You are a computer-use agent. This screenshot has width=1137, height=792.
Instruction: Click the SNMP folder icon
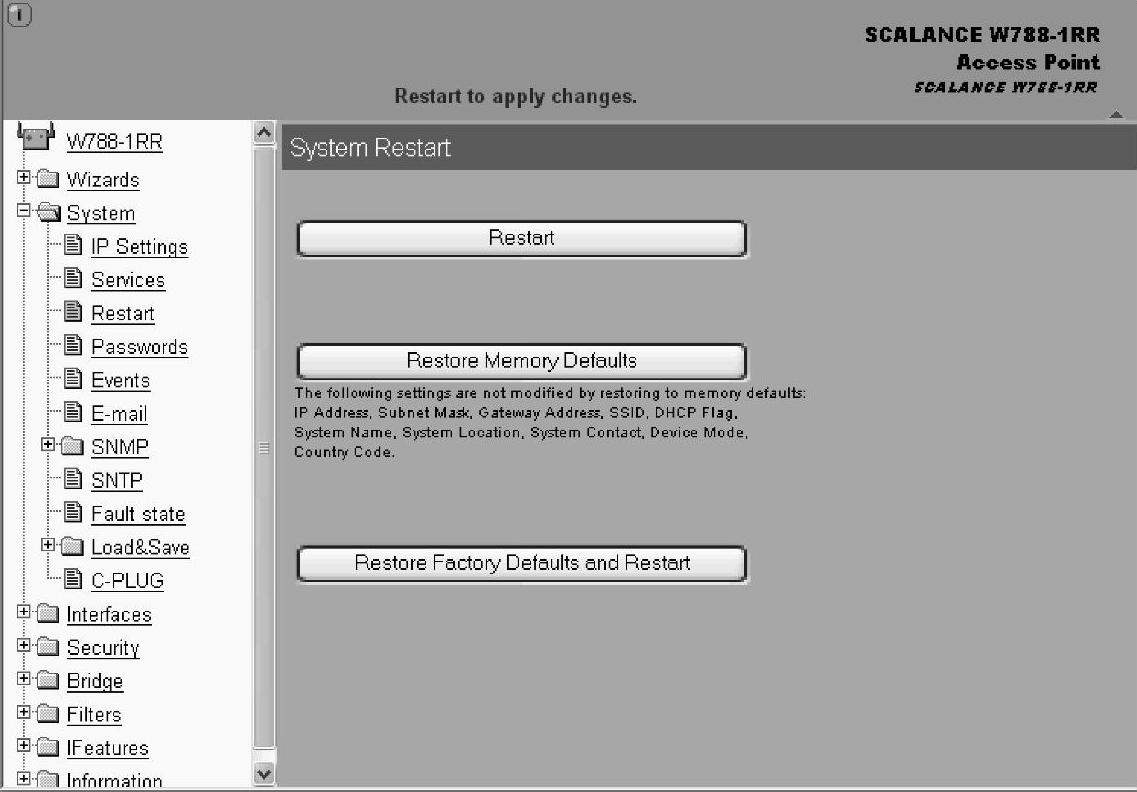[x=73, y=445]
